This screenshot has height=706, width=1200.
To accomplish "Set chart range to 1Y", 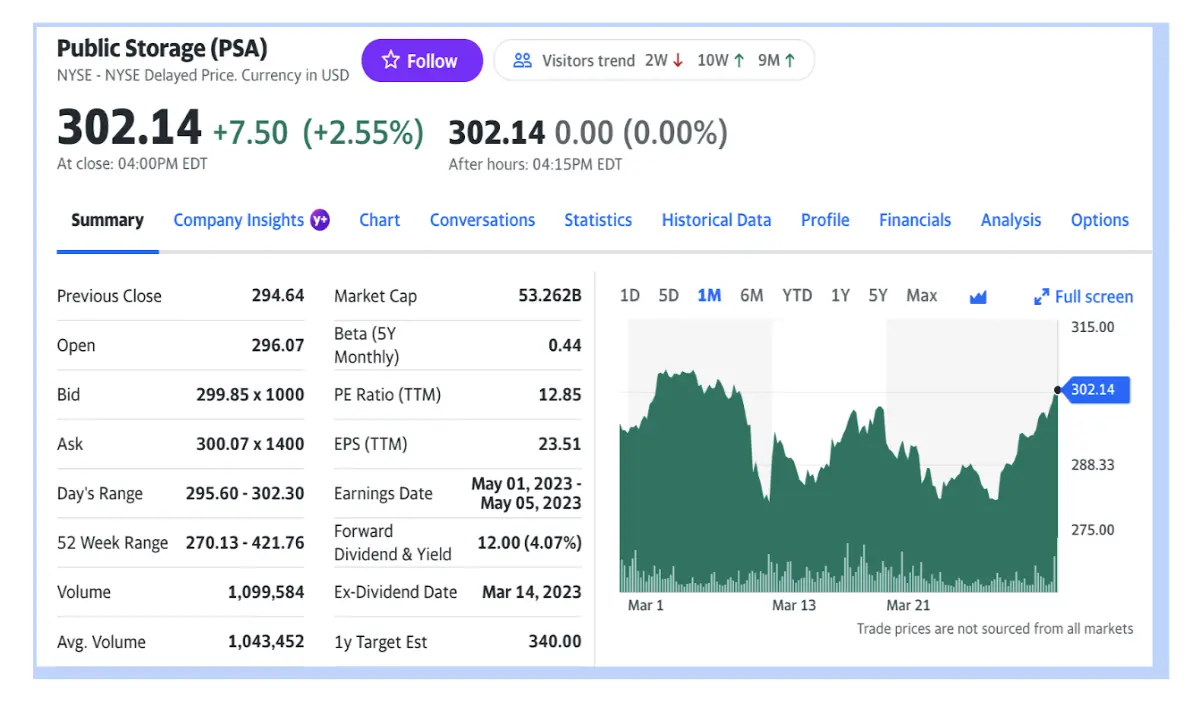I will [x=840, y=295].
